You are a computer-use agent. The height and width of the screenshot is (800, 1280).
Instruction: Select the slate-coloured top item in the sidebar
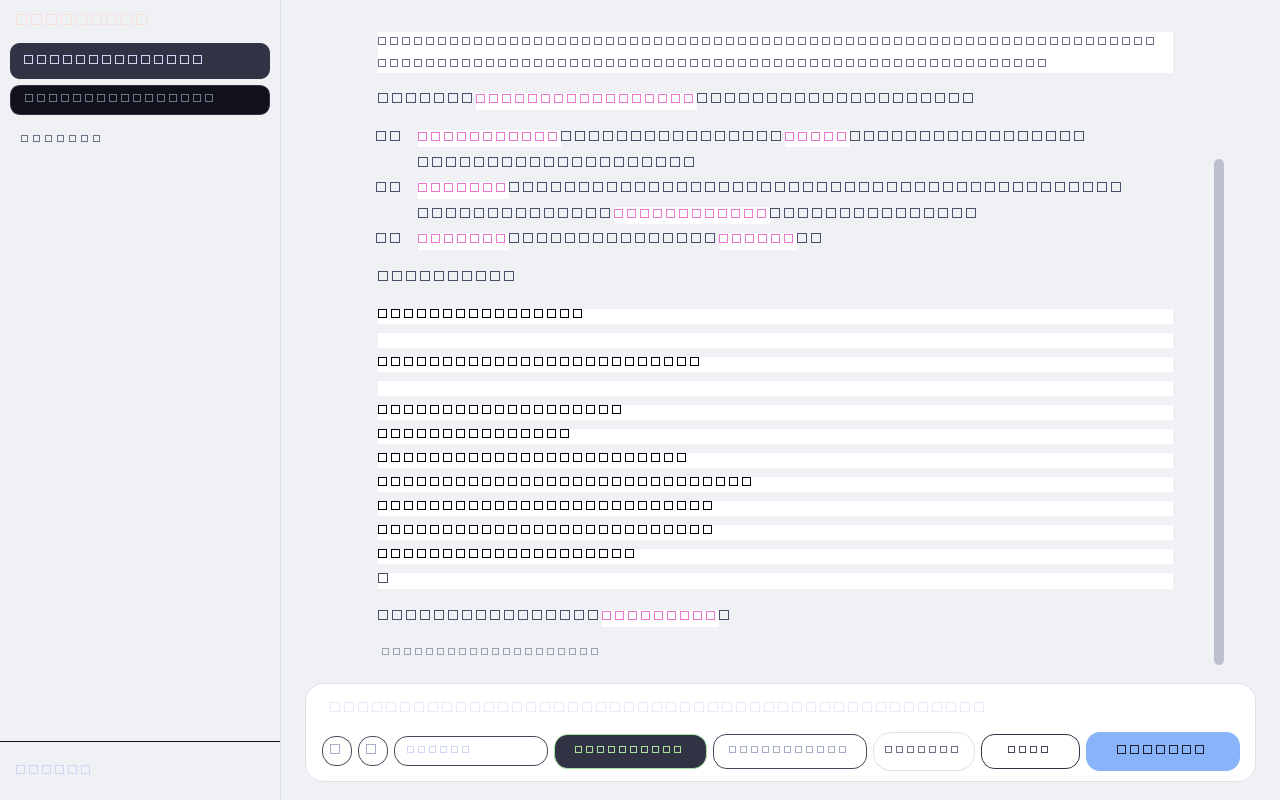[140, 61]
